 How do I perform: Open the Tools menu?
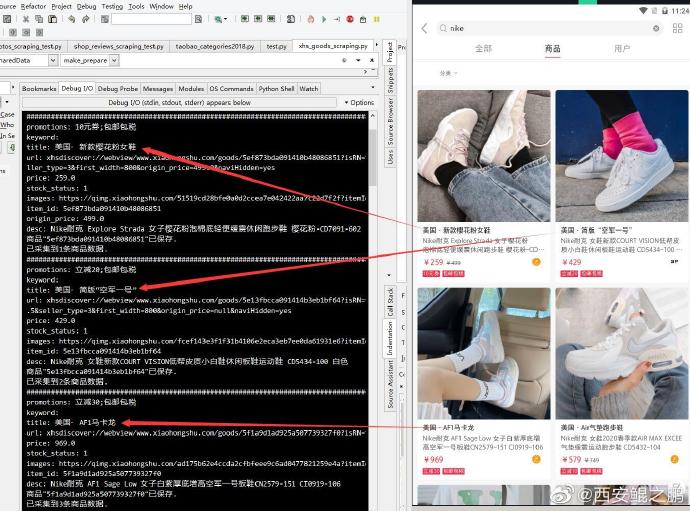click(x=136, y=6)
